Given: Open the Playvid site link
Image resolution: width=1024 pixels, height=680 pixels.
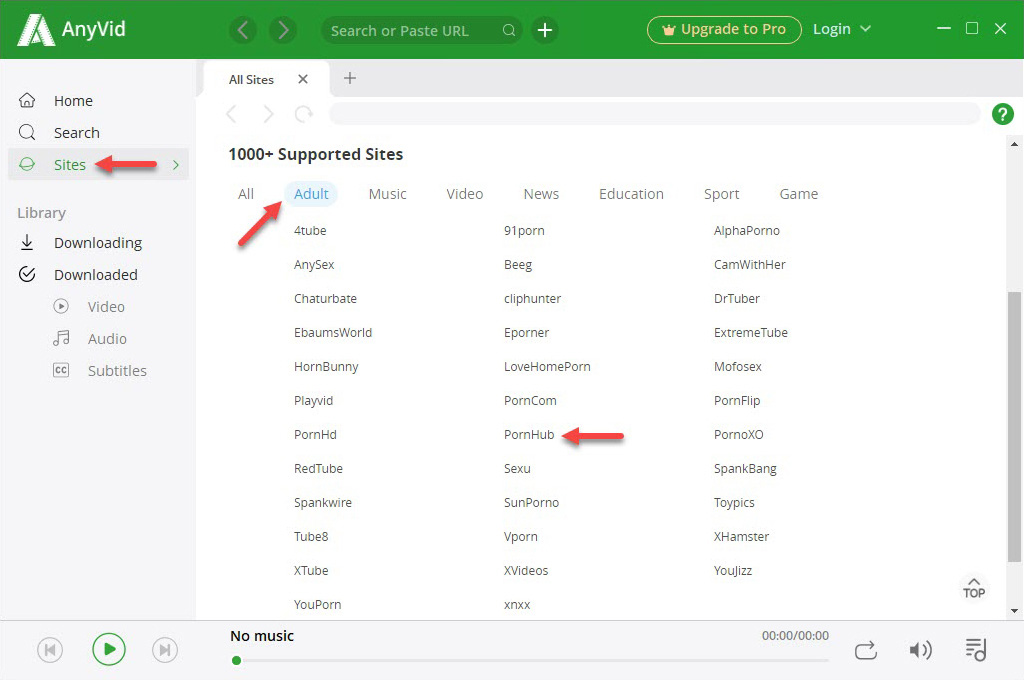Looking at the screenshot, I should click(313, 400).
